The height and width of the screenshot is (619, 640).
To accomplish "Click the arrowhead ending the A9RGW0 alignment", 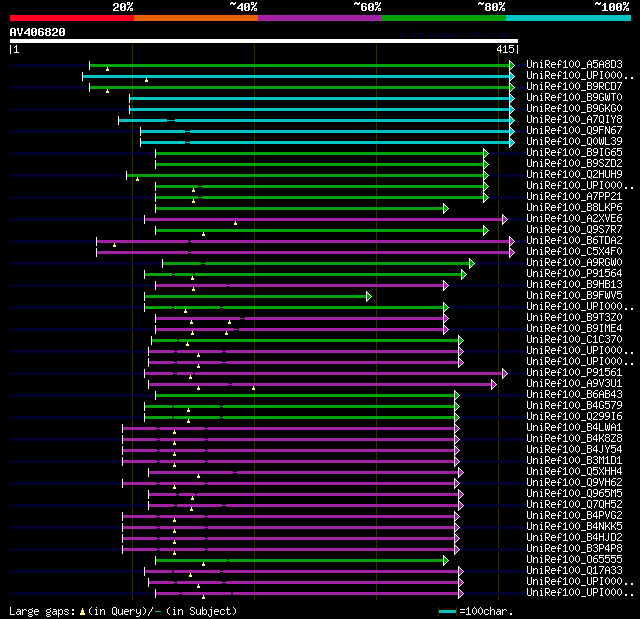I will pos(472,263).
